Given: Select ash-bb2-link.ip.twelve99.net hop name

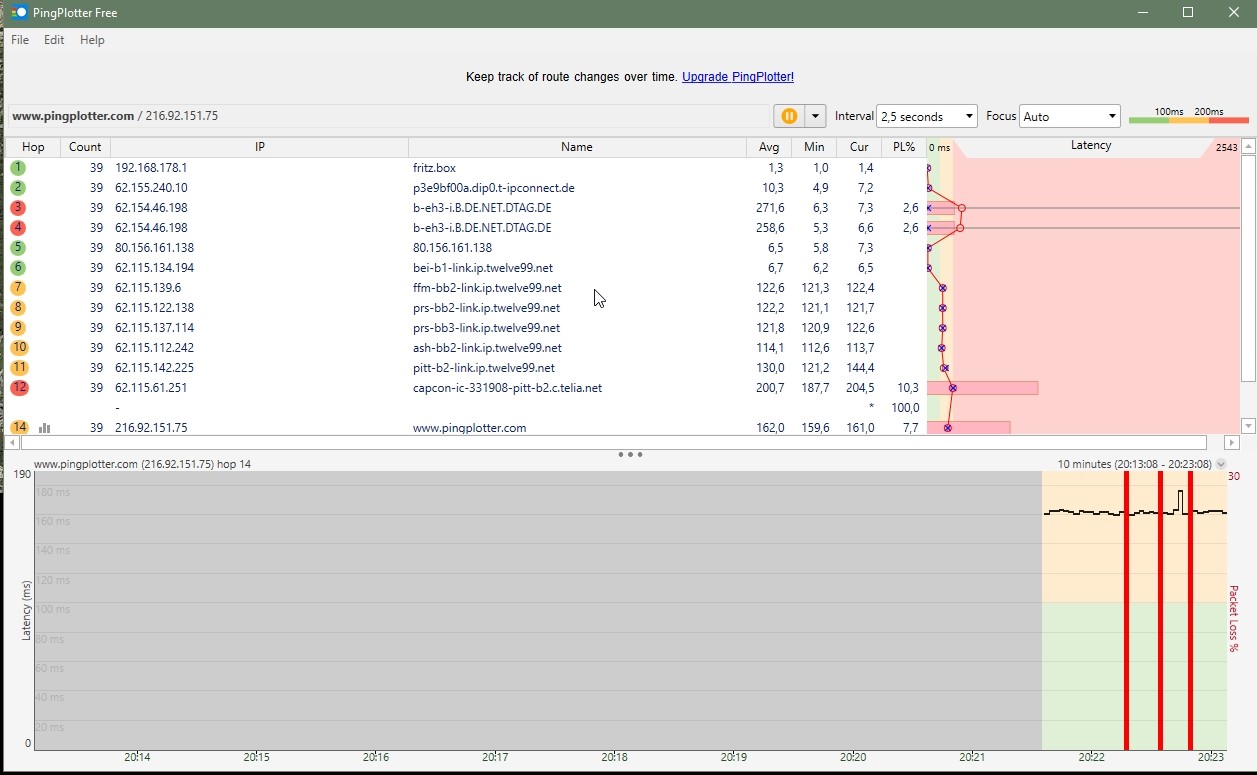Looking at the screenshot, I should pos(487,348).
